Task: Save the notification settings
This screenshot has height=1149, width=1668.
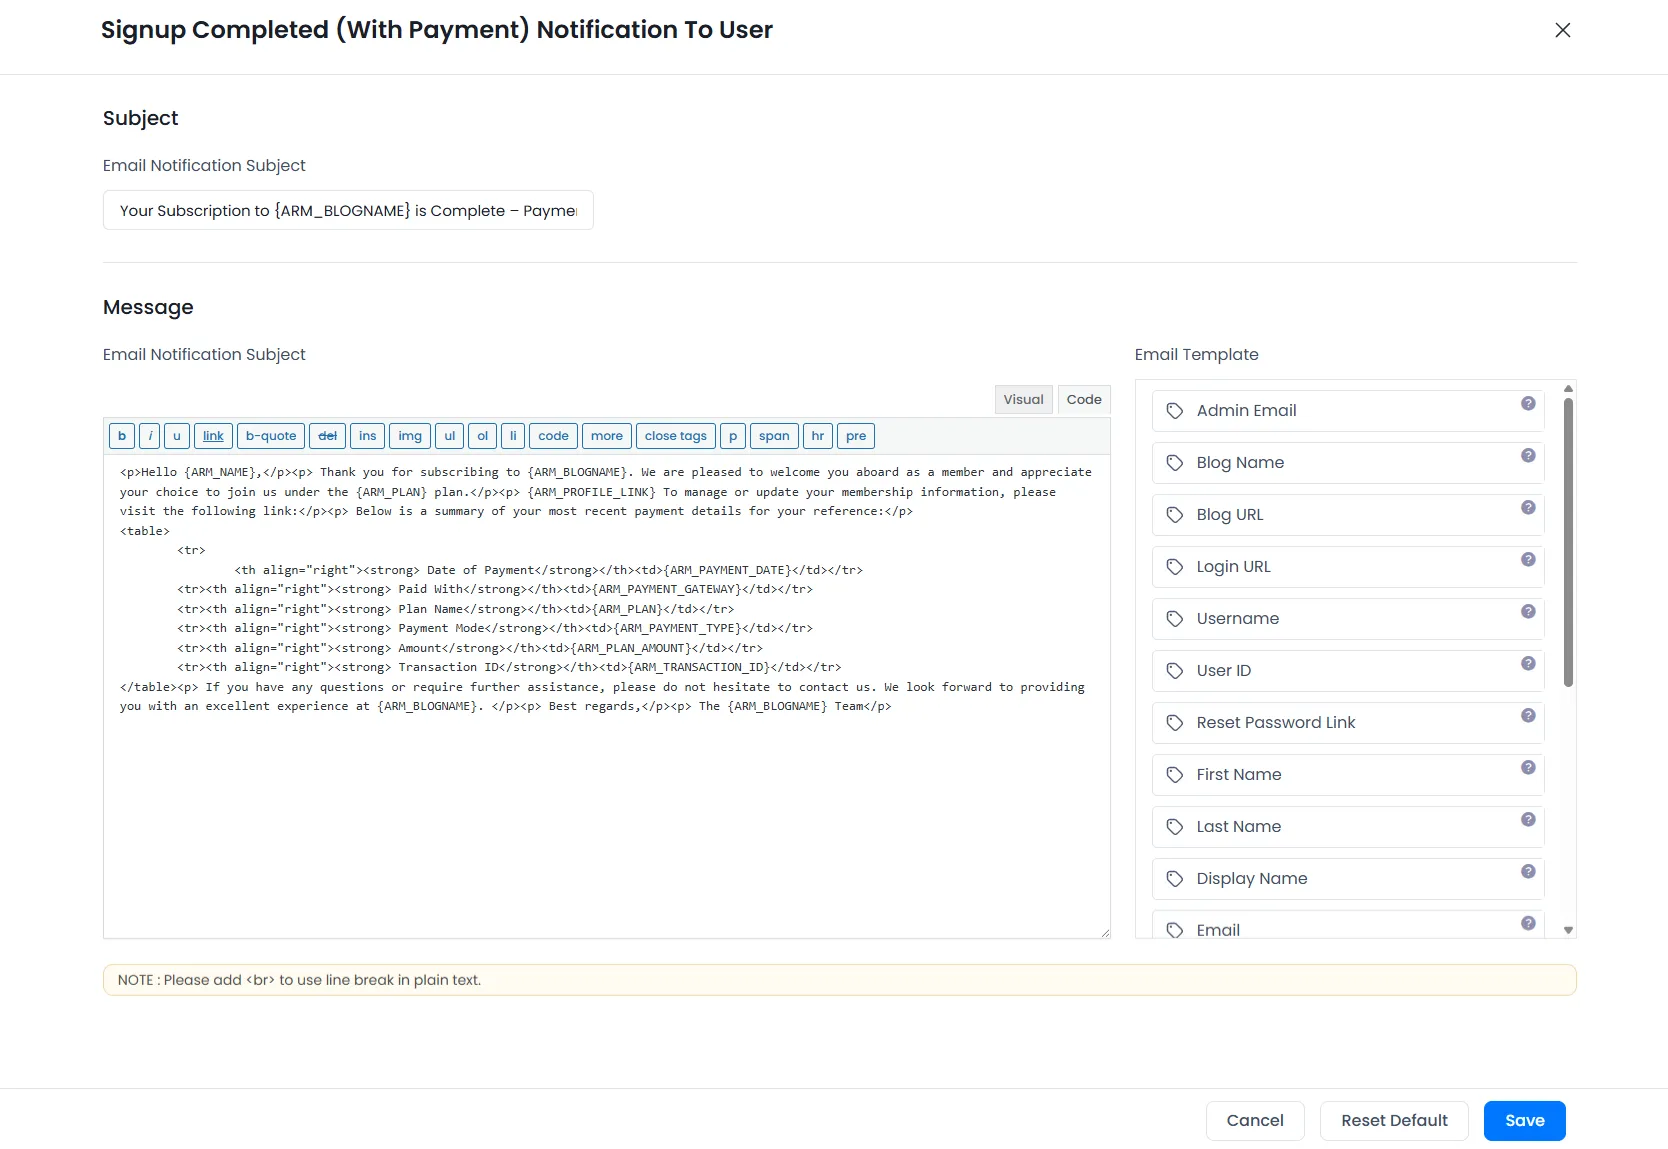Action: (x=1524, y=1120)
